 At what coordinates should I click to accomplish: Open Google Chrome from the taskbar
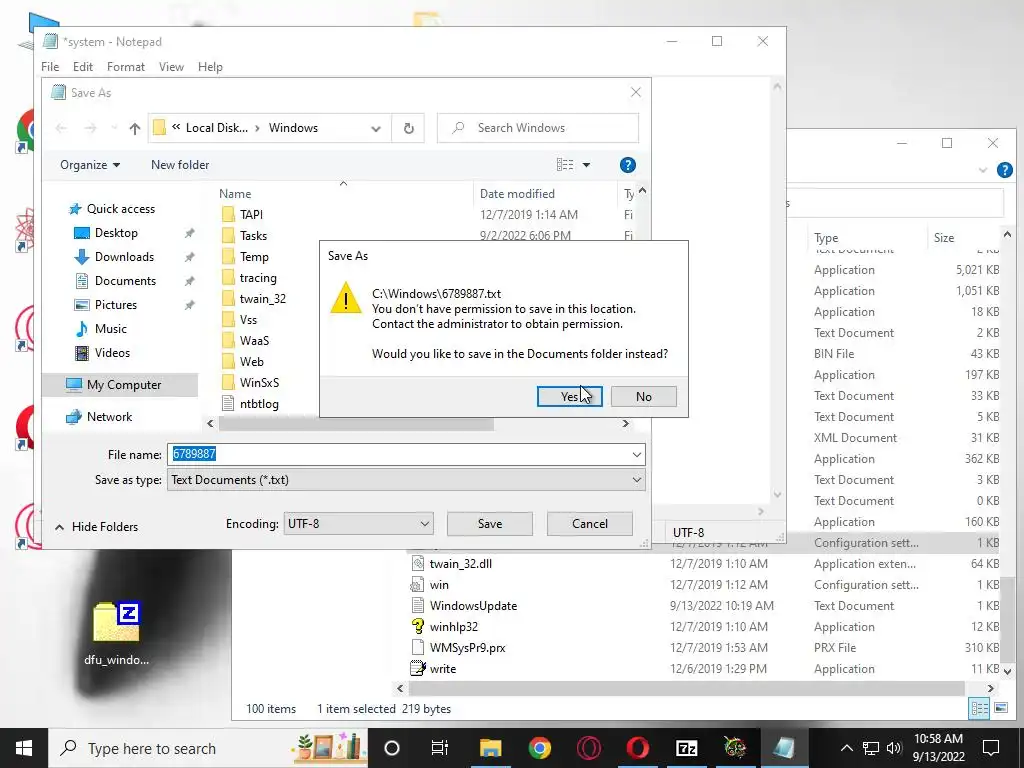click(x=539, y=748)
